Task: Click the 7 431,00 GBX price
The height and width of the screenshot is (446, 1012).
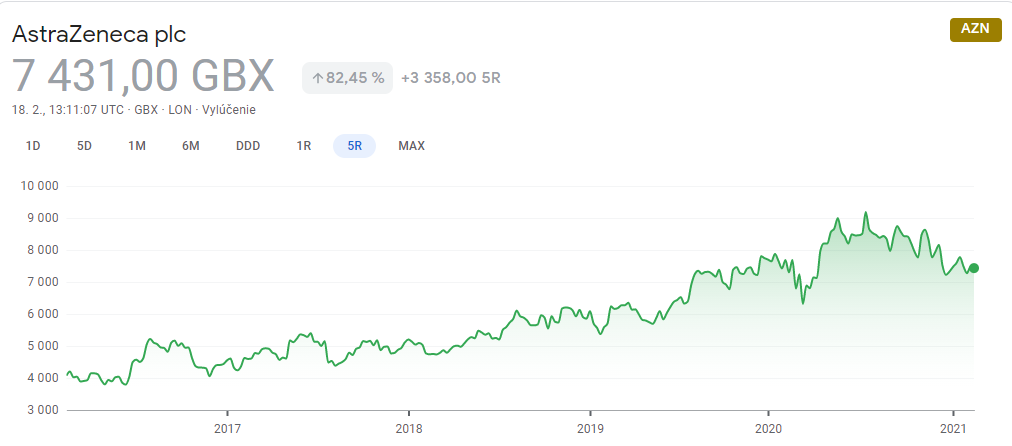Action: click(x=143, y=76)
